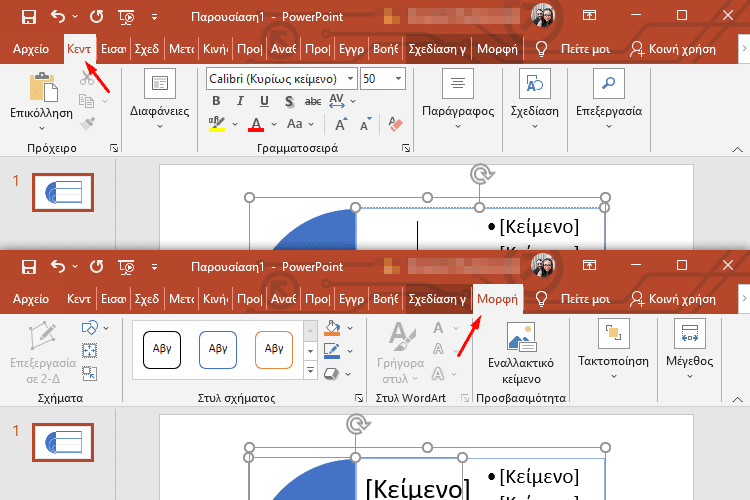Viewport: 750px width, 500px height.
Task: Open Customize Quick Access Toolbar in the top window
Action: [x=154, y=17]
